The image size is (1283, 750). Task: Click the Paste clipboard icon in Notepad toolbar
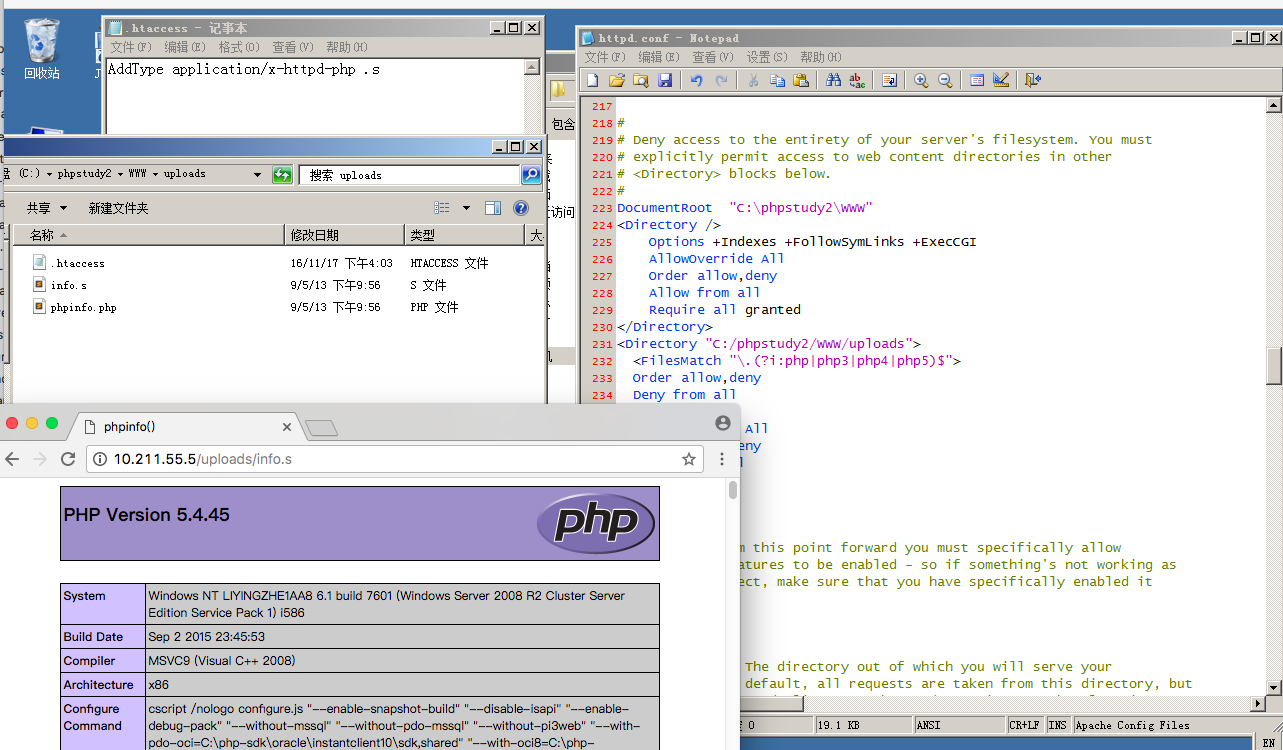tap(801, 81)
